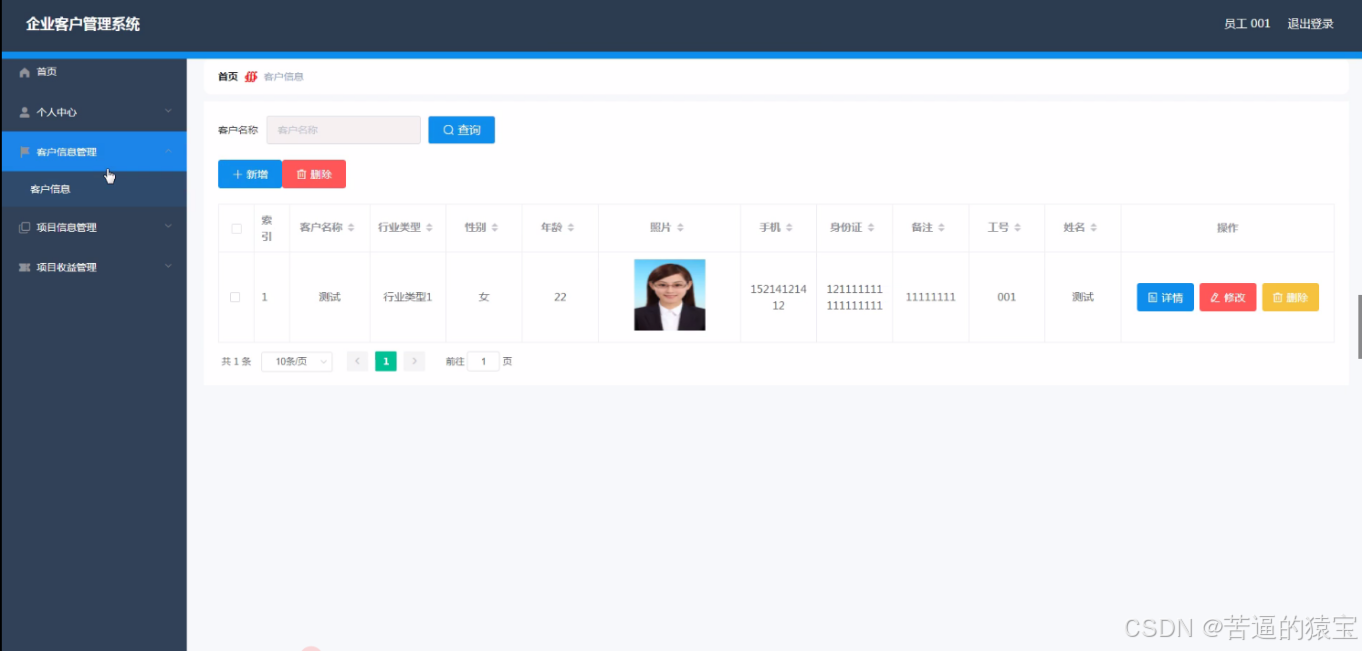Expand 项目收益管理 menu chevron
This screenshot has width=1362, height=651.
[x=168, y=266]
